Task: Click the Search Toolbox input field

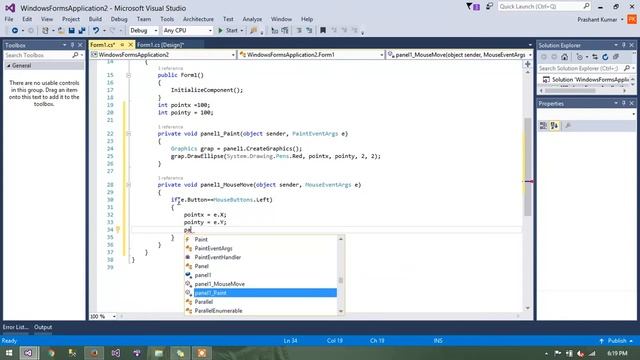Action: [x=38, y=55]
